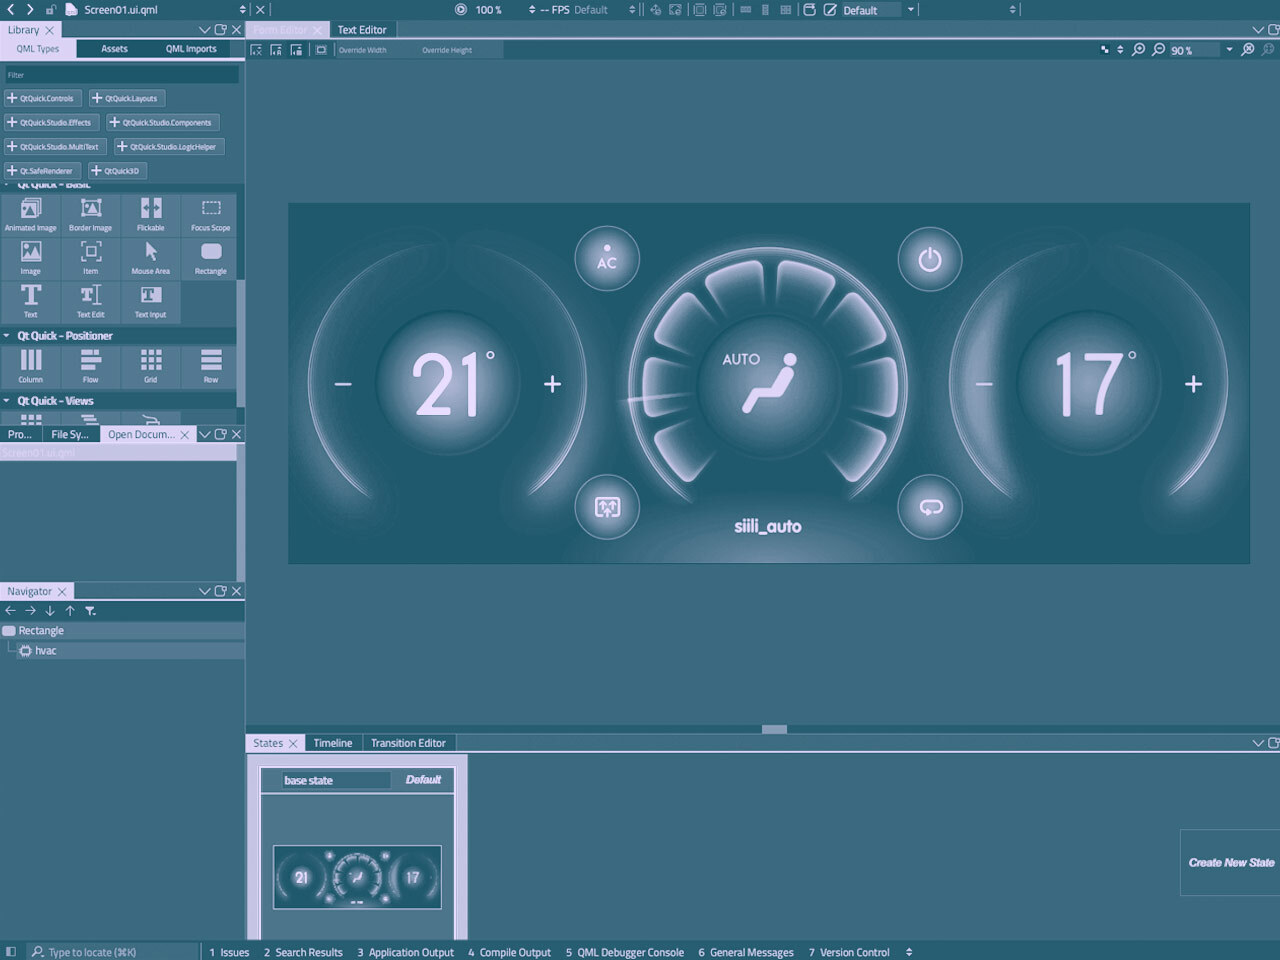Select the Mouse Area component

click(x=150, y=258)
